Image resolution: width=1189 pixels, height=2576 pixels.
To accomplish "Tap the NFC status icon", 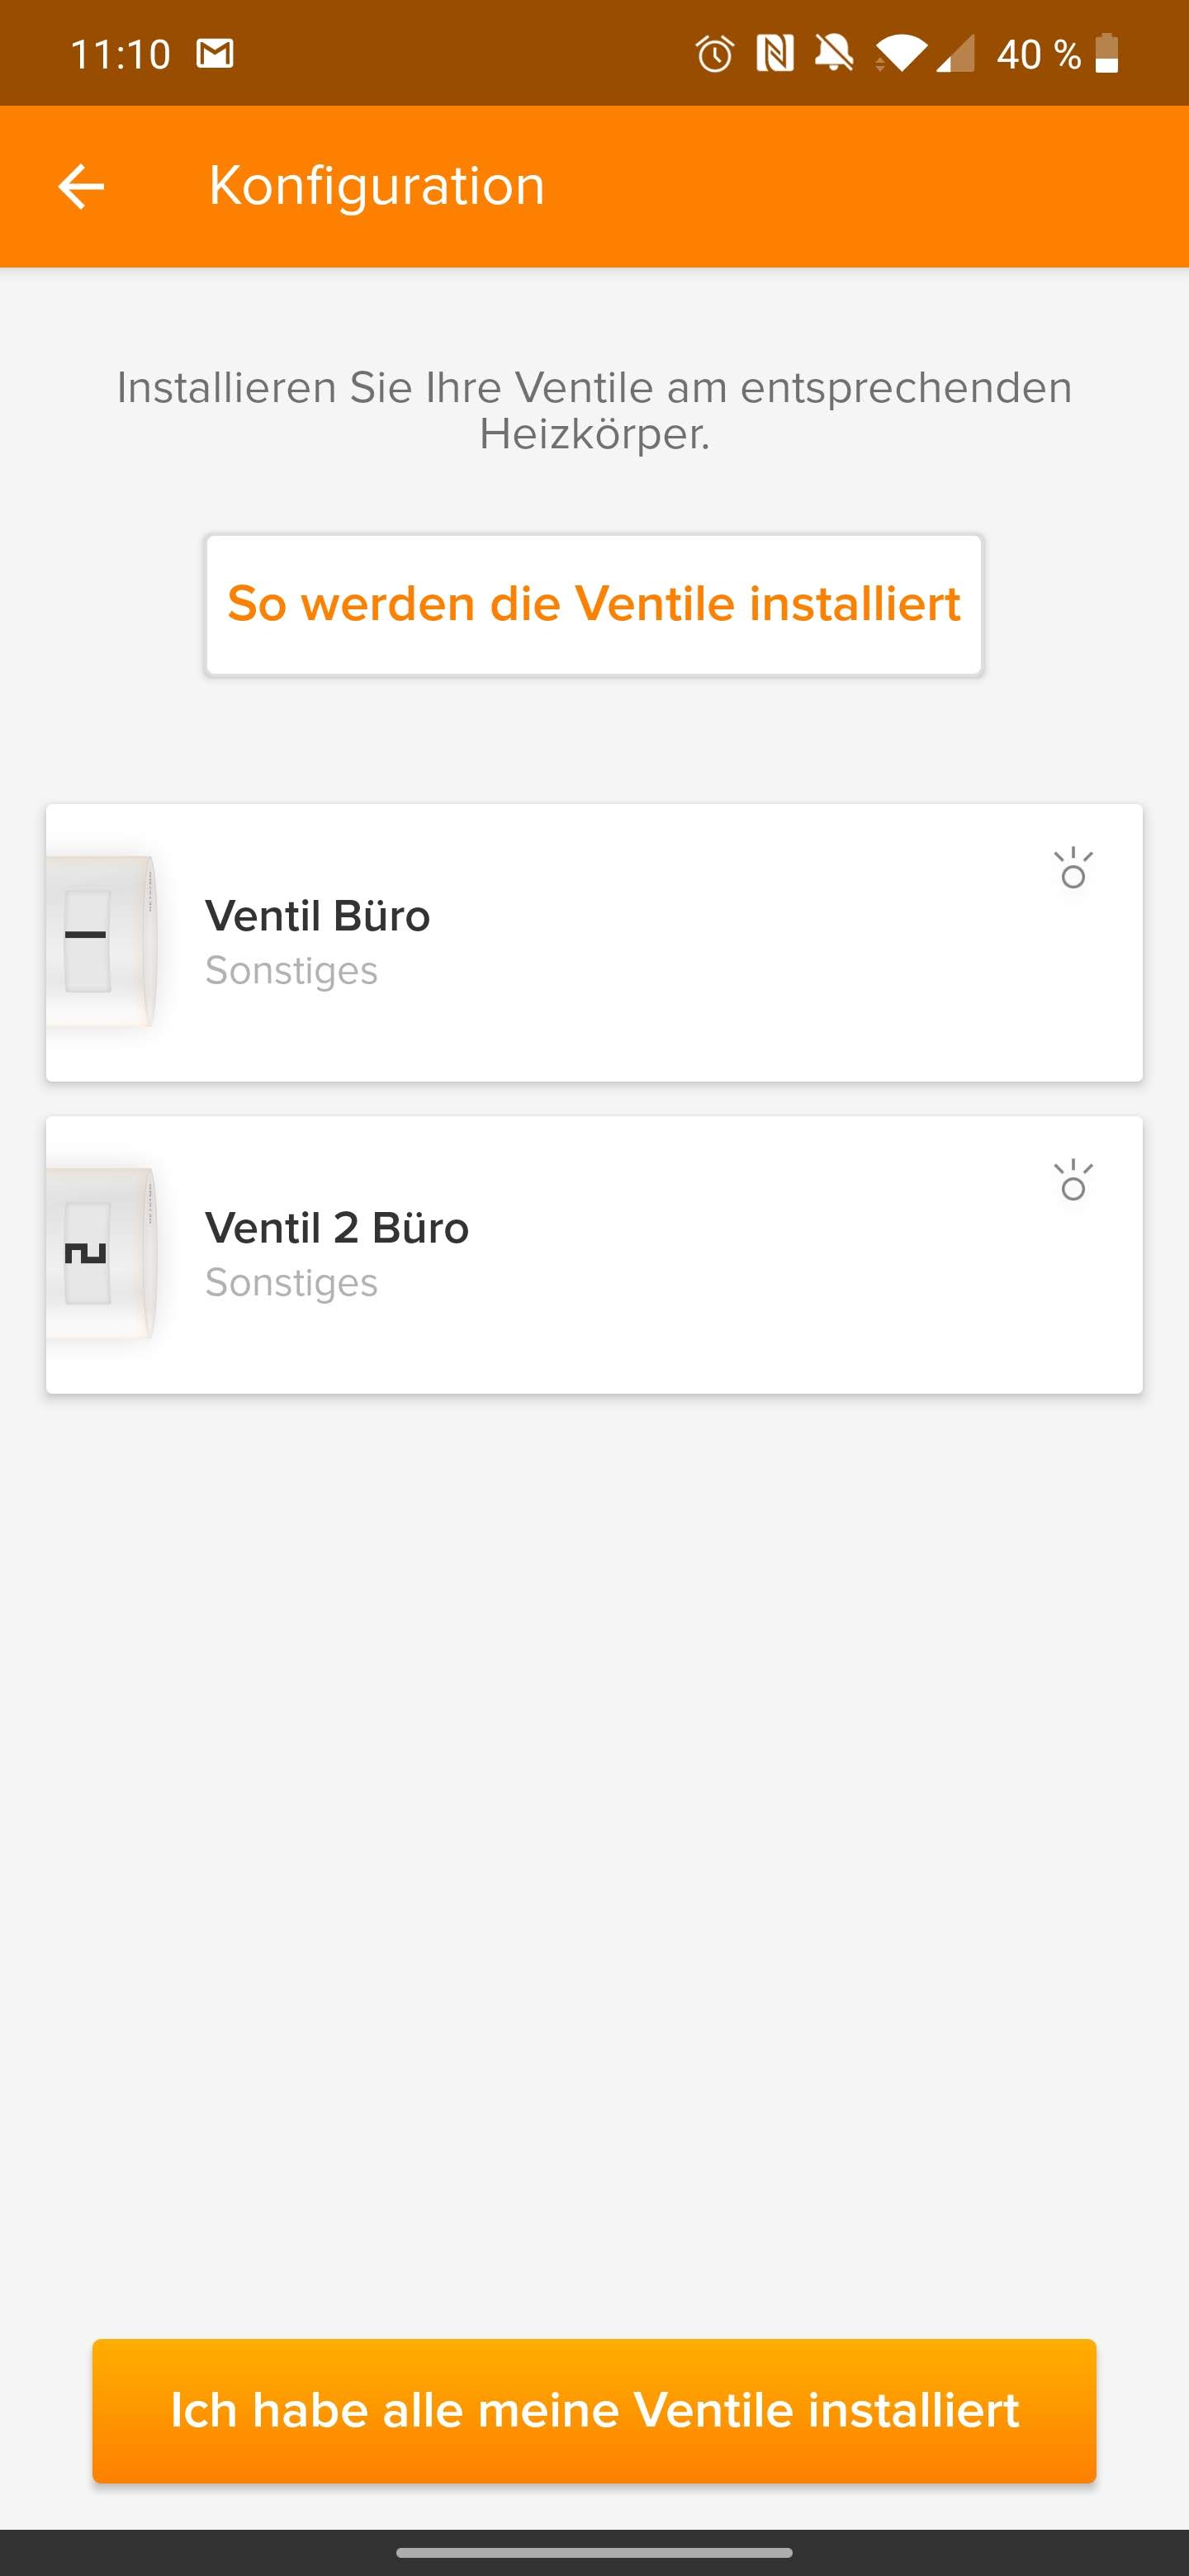I will (775, 54).
